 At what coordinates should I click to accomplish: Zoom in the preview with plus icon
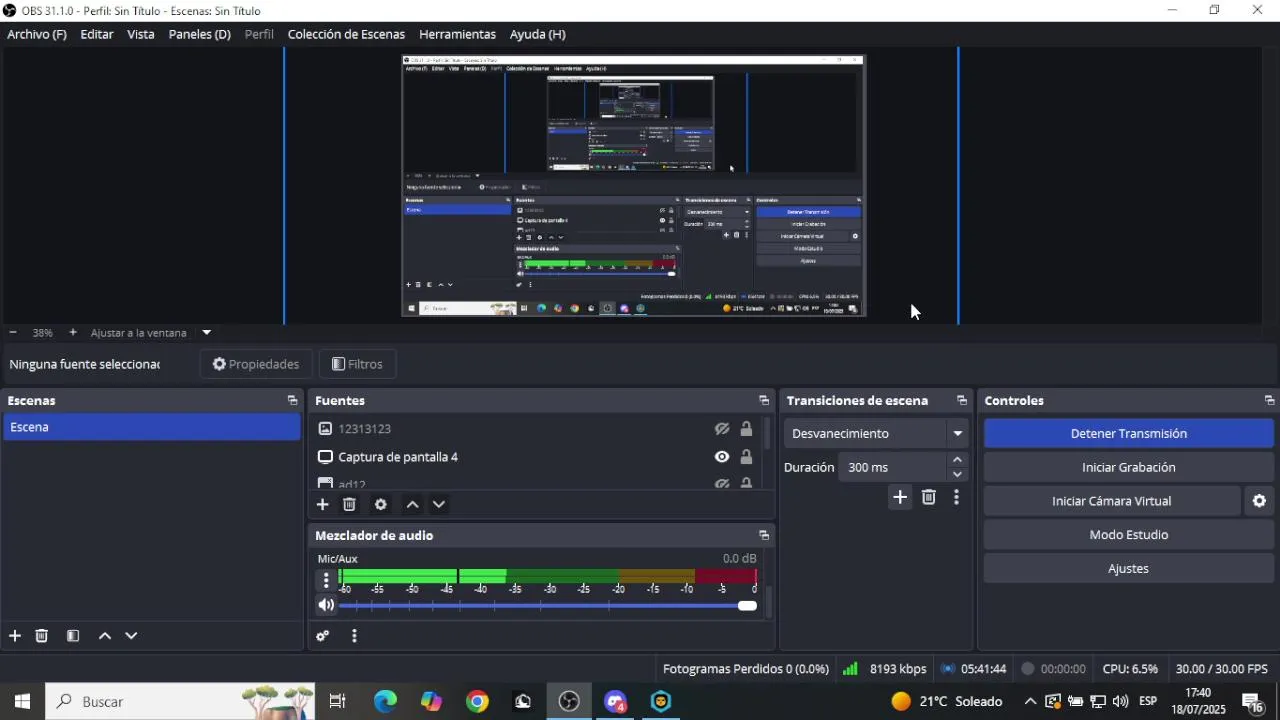tap(72, 332)
